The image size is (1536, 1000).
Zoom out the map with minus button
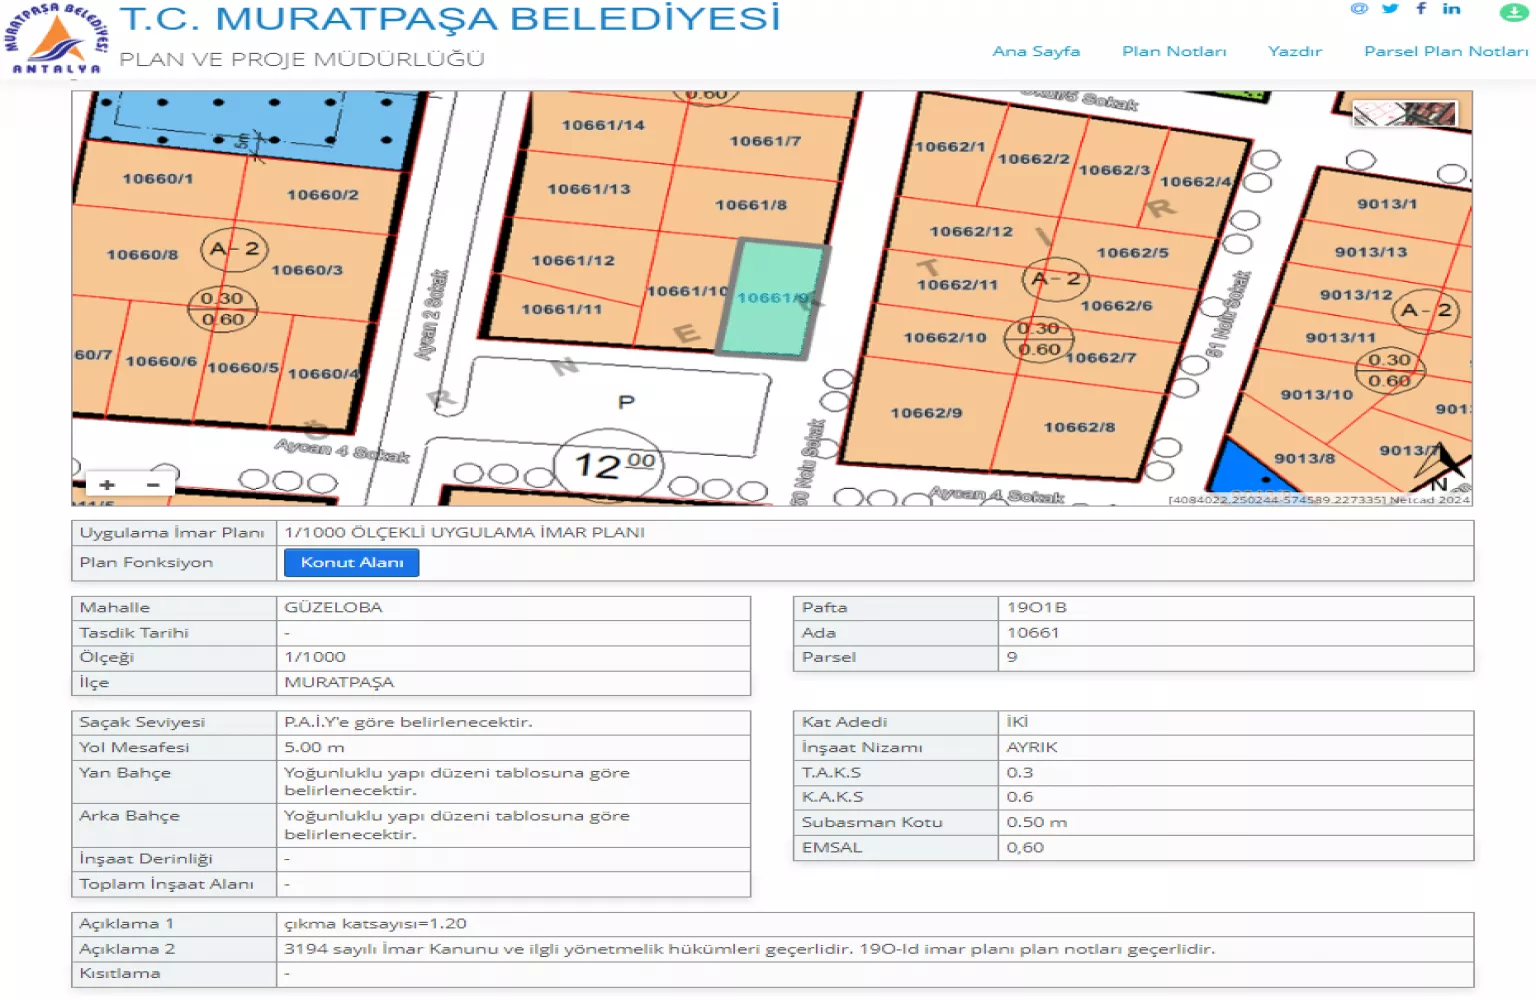pos(153,485)
